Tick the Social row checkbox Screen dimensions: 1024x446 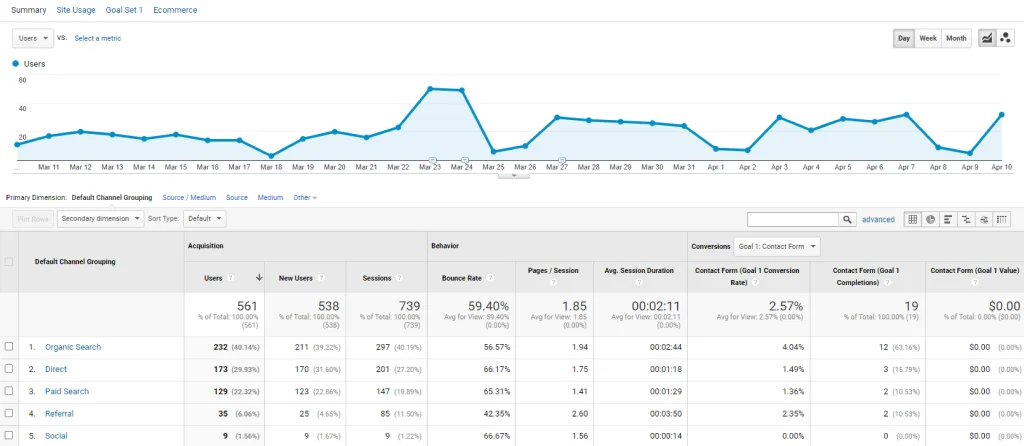pyautogui.click(x=9, y=436)
